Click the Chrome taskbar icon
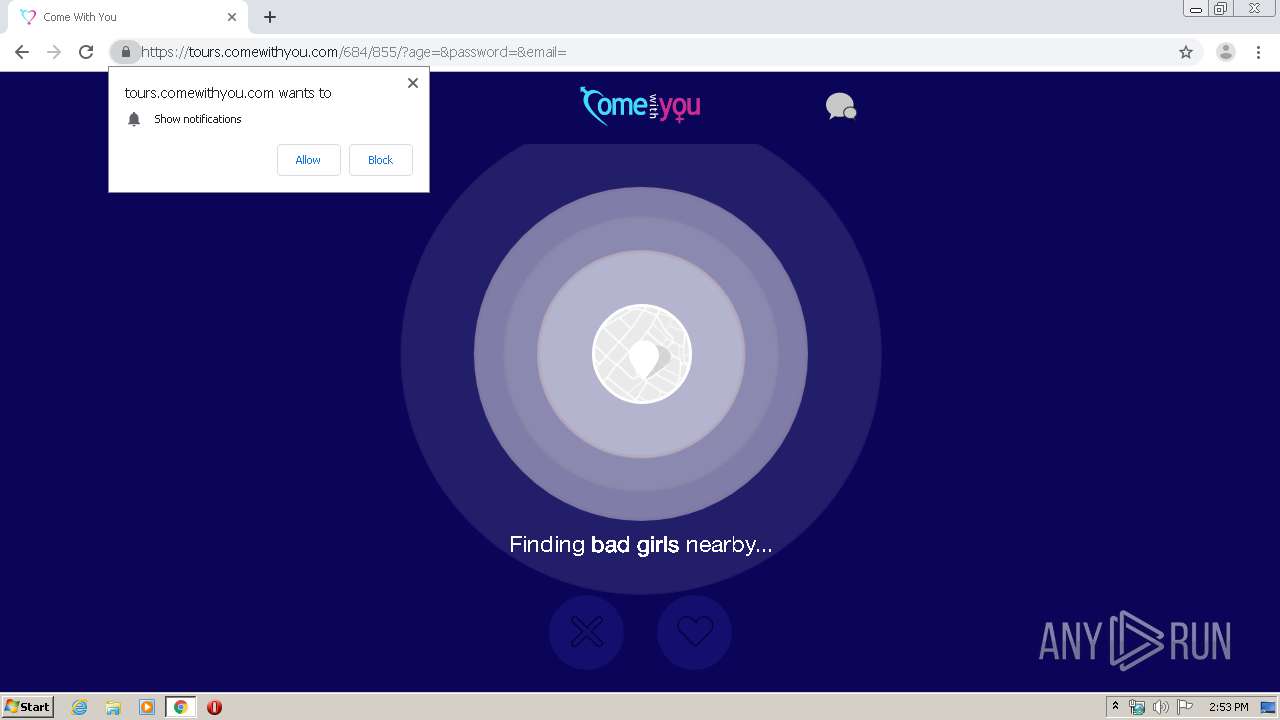Viewport: 1280px width, 720px height. click(180, 707)
